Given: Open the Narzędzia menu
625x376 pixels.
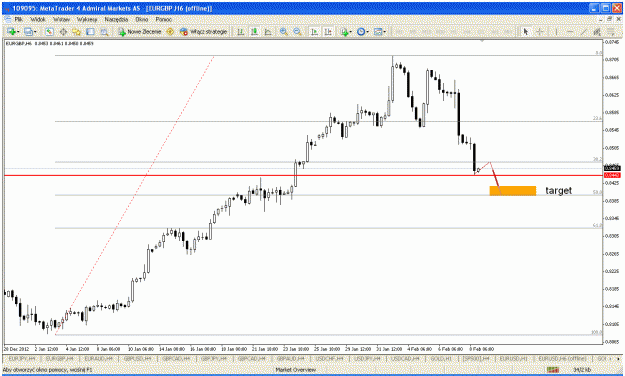Looking at the screenshot, I should point(116,19).
